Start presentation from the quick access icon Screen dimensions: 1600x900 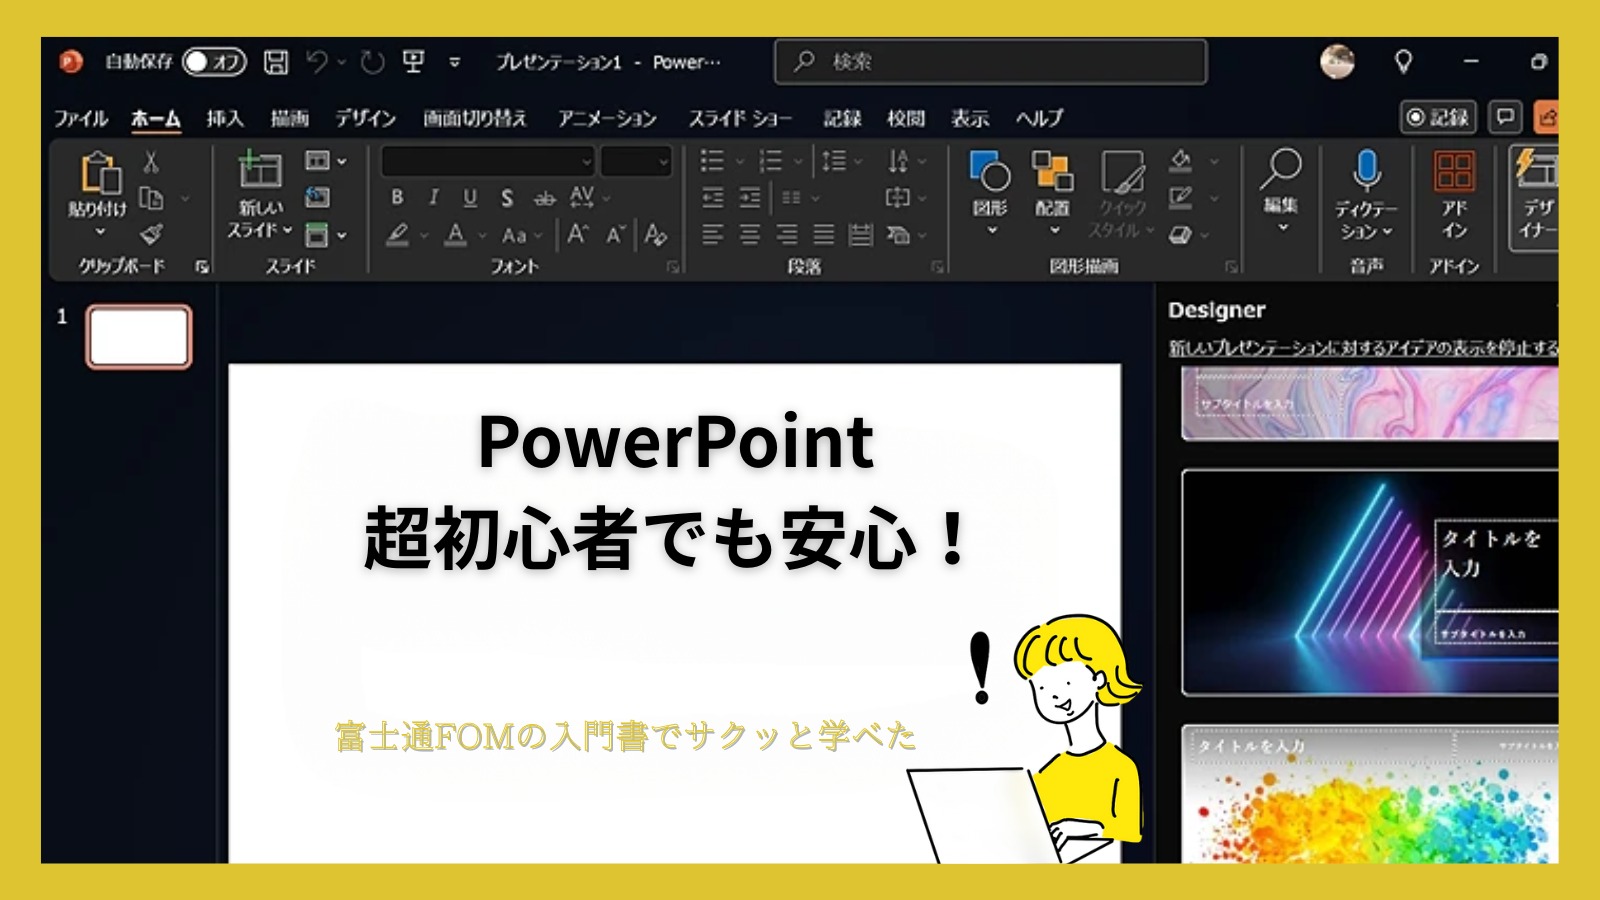coord(413,62)
